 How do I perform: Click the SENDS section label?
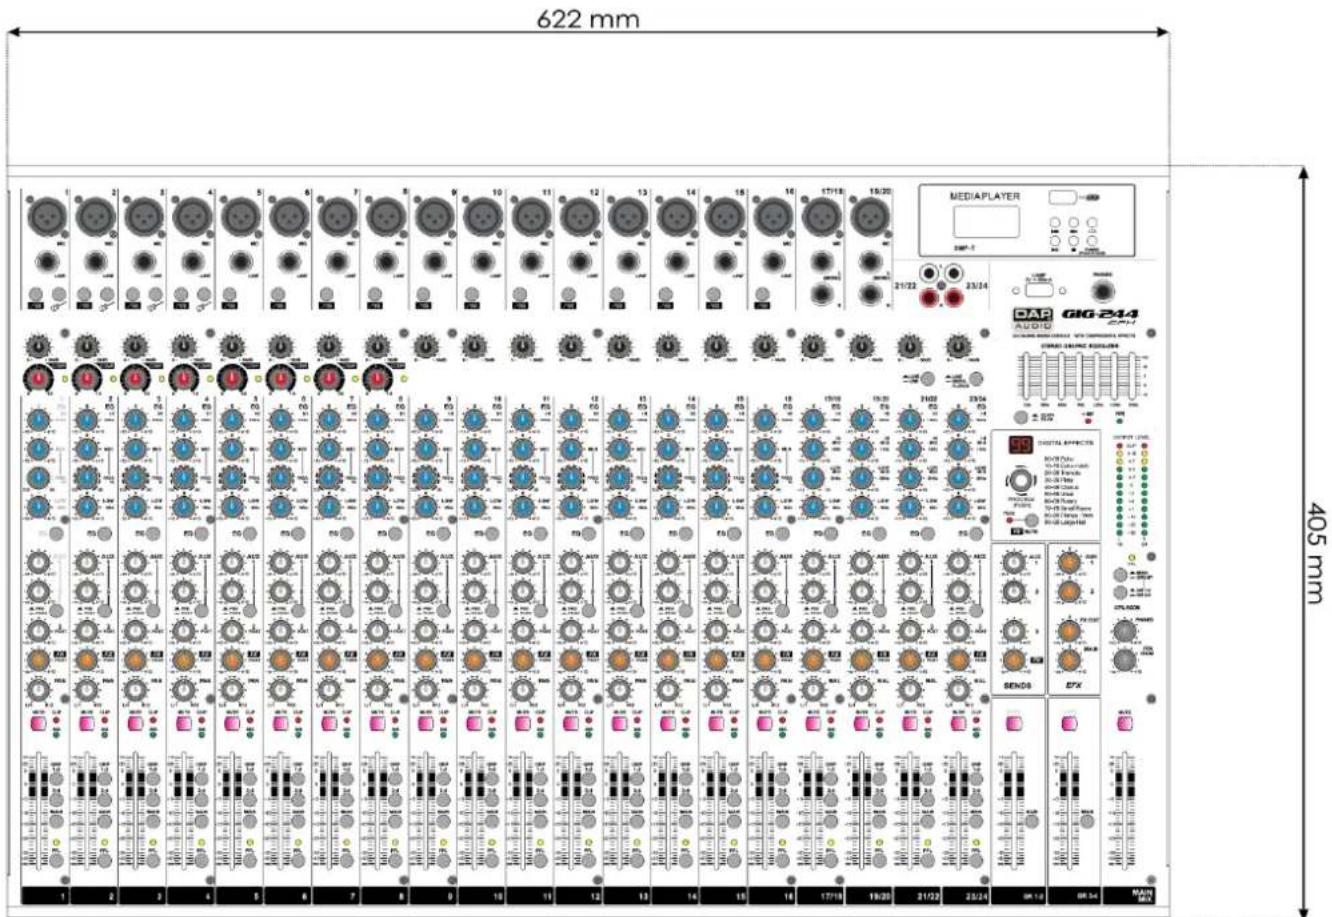1015,686
